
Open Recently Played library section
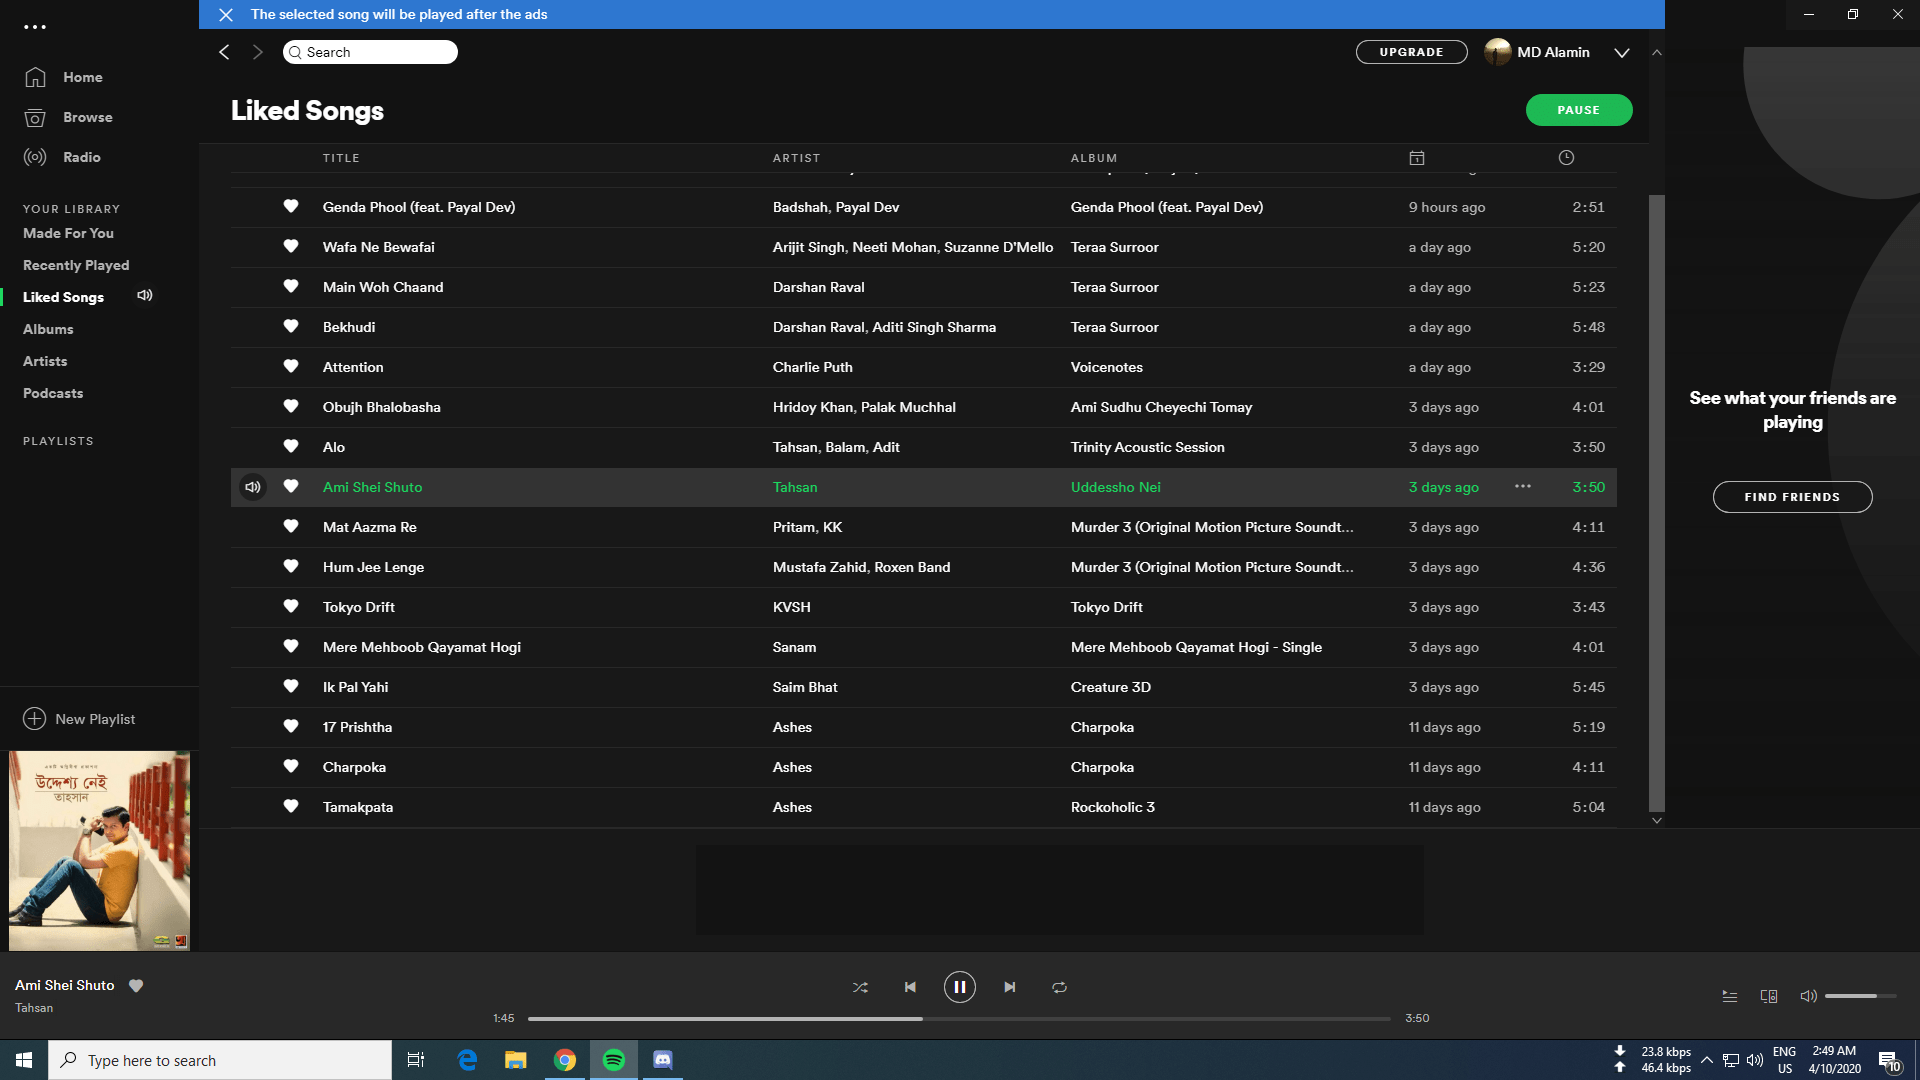point(76,265)
